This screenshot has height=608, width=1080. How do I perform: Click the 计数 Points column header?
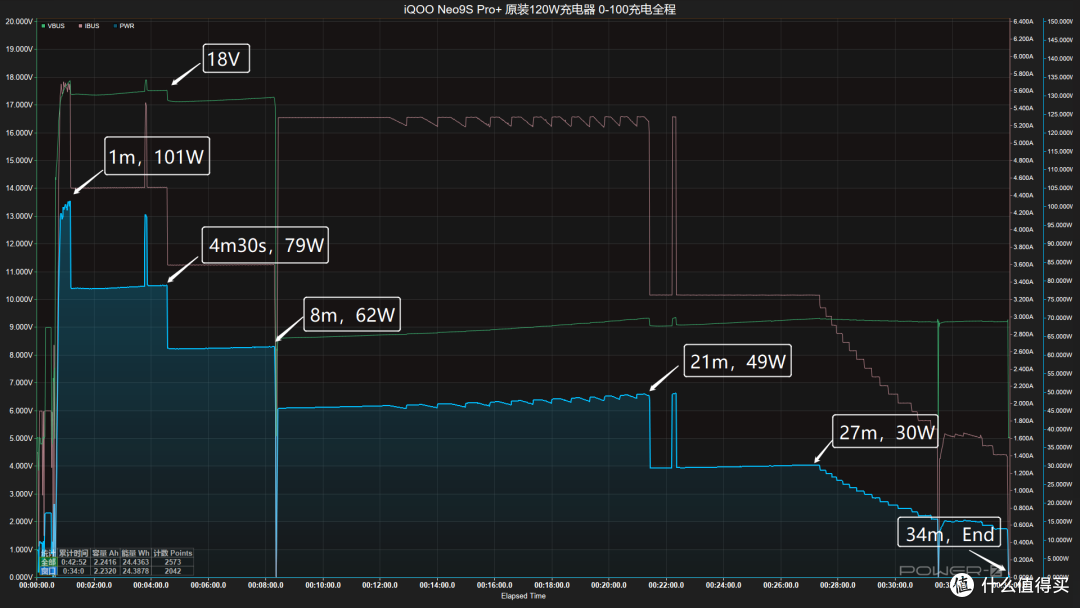[x=173, y=553]
